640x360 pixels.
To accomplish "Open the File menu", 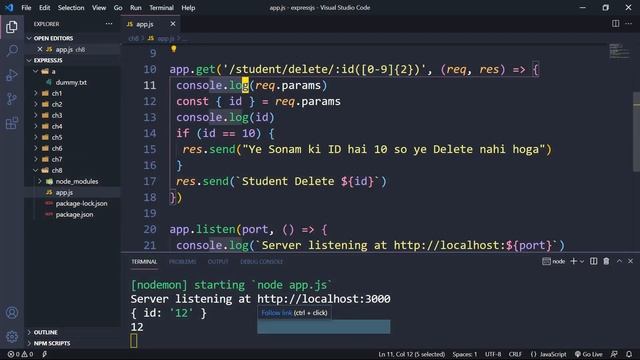I will pyautogui.click(x=26, y=7).
